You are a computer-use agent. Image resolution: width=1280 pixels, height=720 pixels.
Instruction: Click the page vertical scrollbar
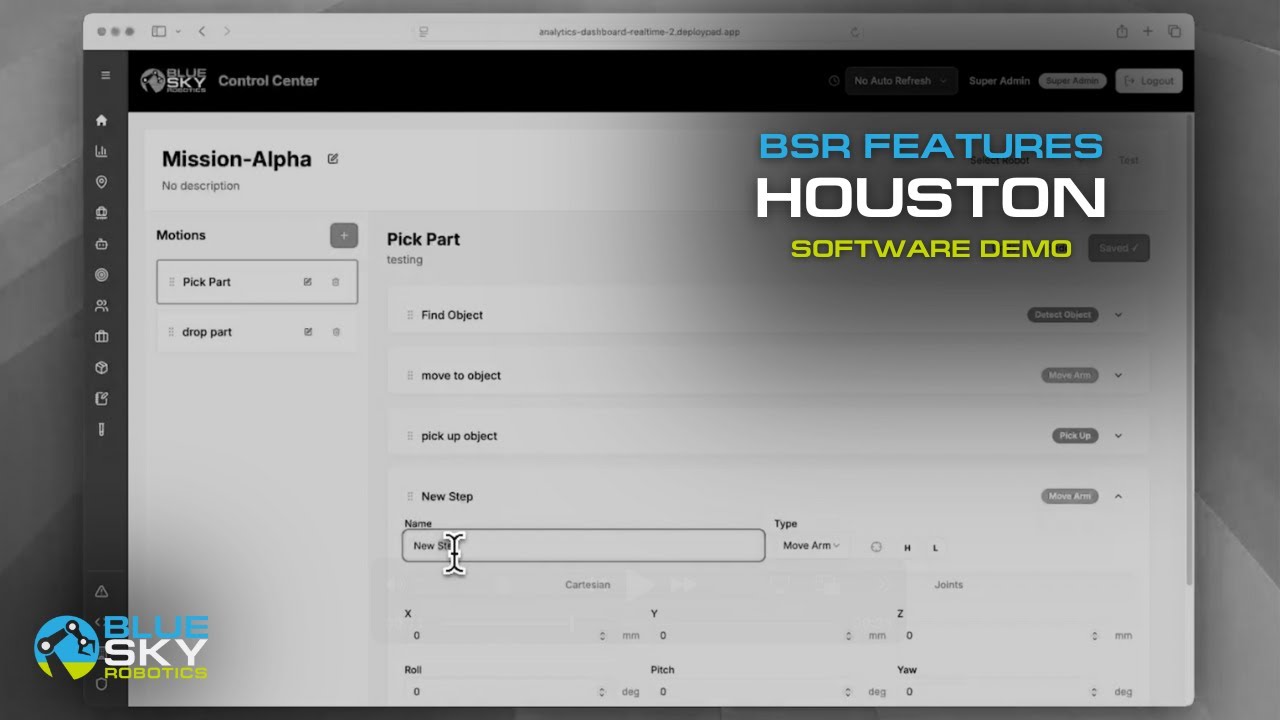(x=1188, y=350)
